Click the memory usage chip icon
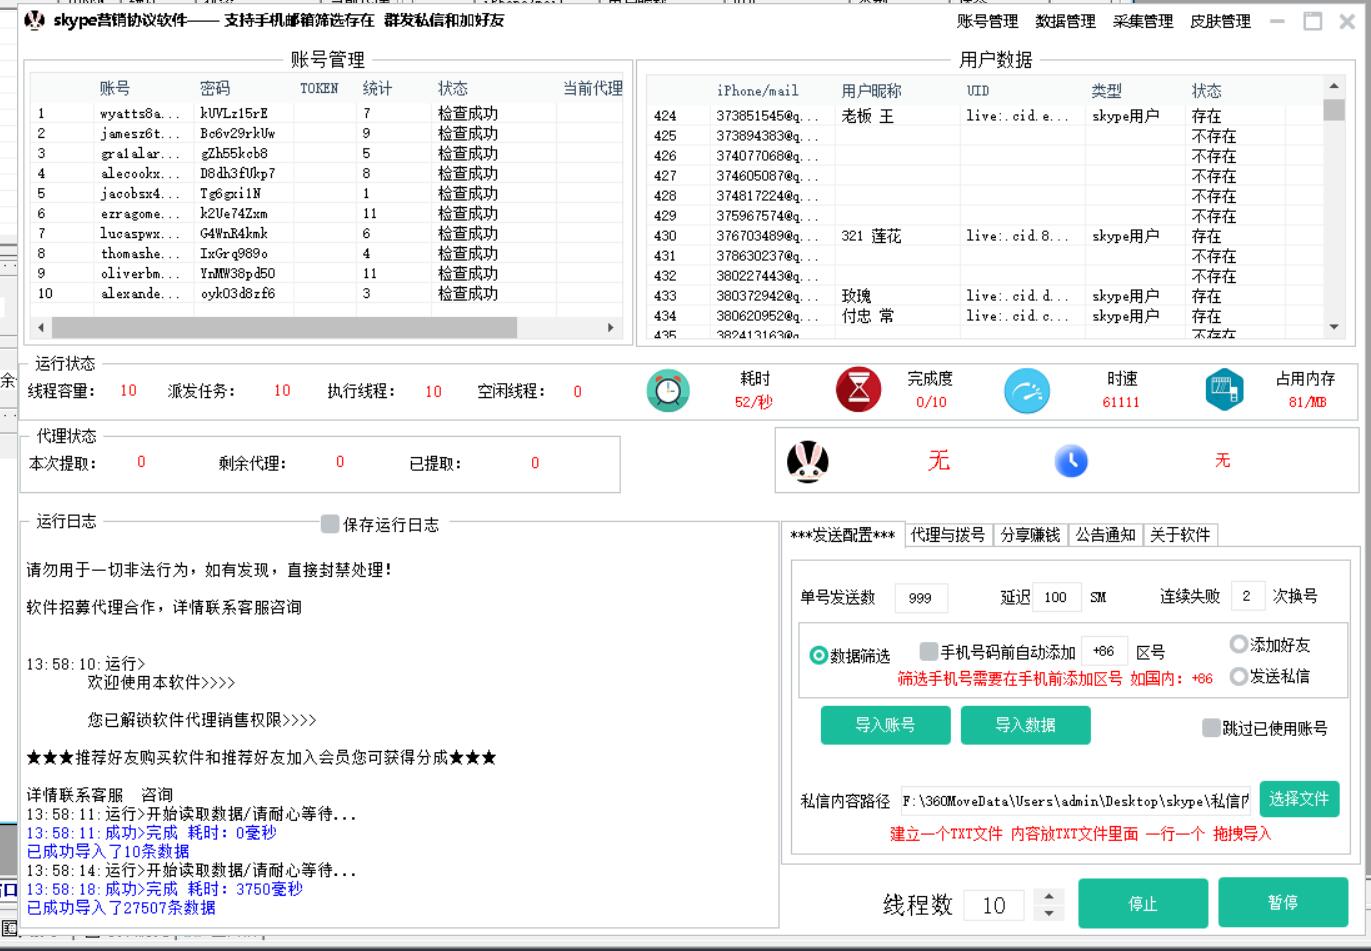1371x951 pixels. coord(1224,390)
